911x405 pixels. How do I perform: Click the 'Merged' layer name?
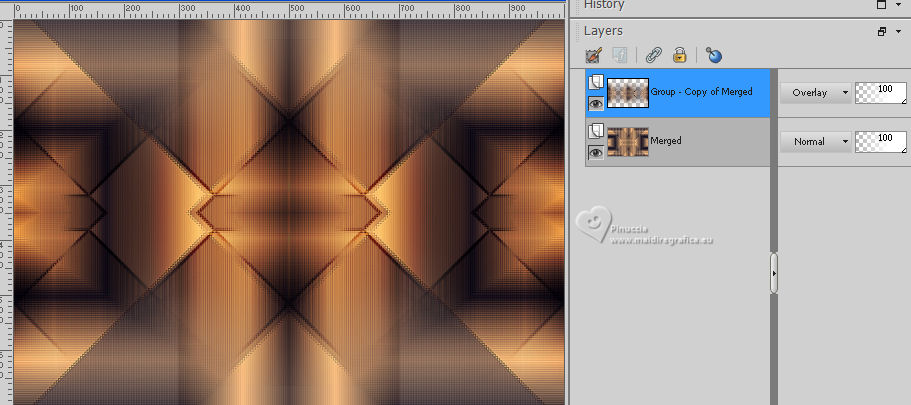pyautogui.click(x=666, y=141)
